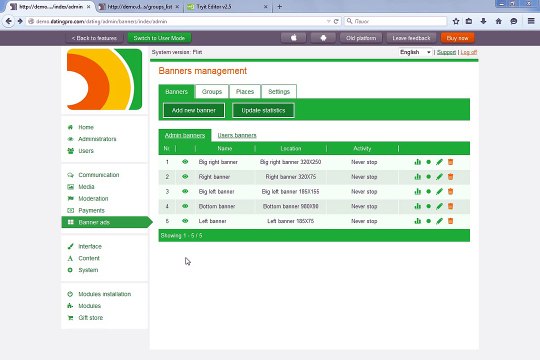Preview Bottom banner via eye icon

(x=185, y=206)
